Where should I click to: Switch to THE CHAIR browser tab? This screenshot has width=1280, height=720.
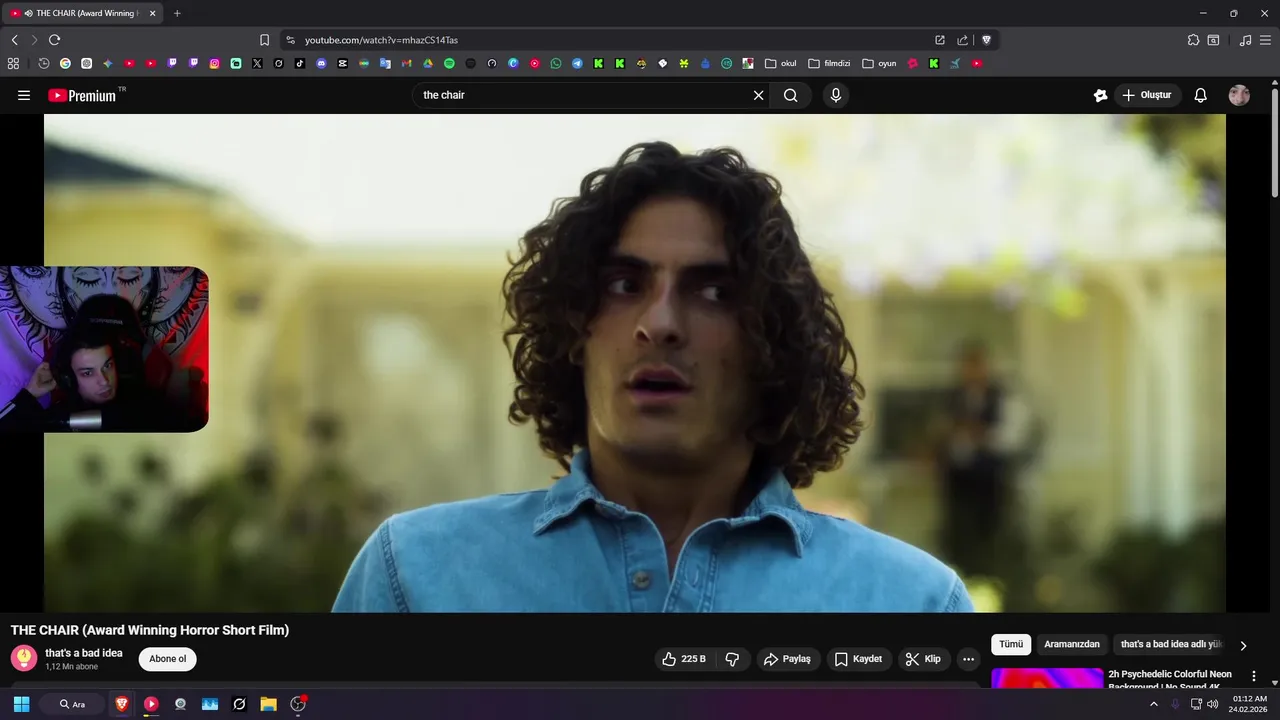(x=80, y=13)
